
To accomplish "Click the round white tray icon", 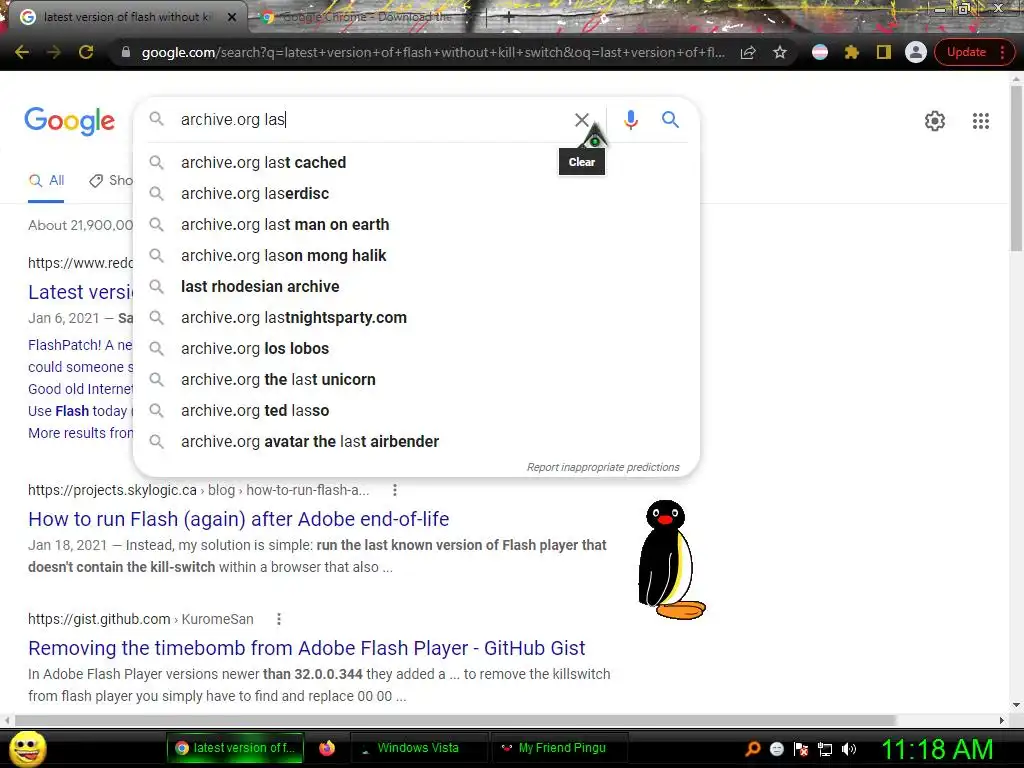I will [776, 749].
